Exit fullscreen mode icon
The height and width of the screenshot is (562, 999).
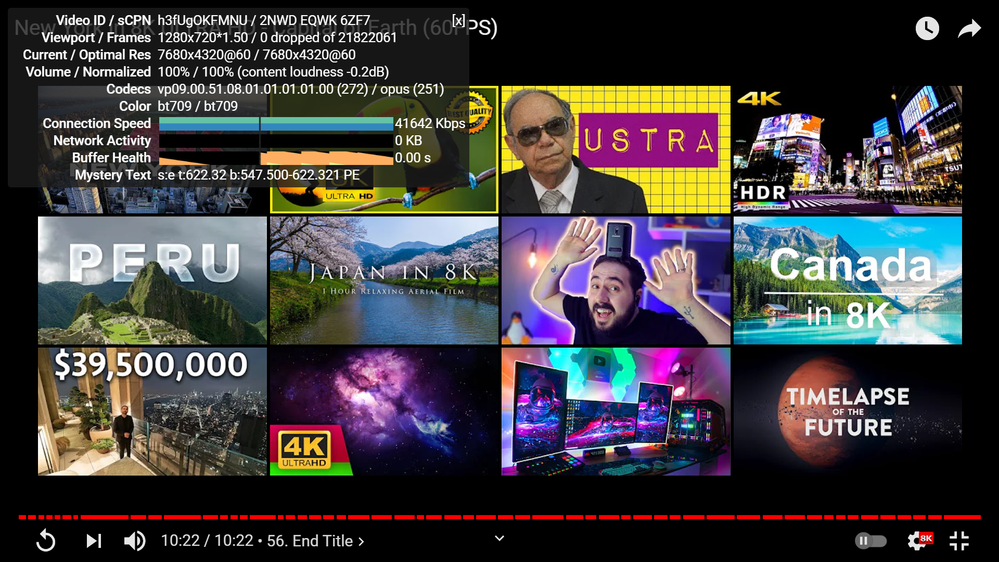pyautogui.click(x=959, y=541)
